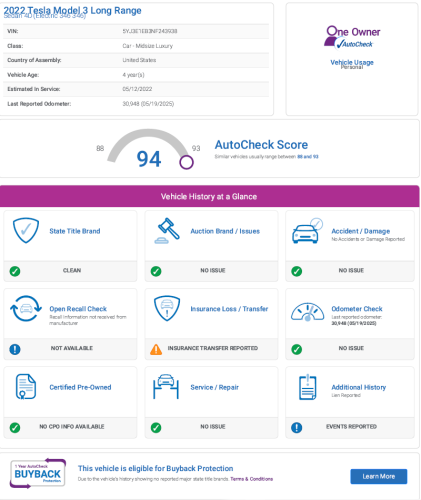Click the Buyback Protection badge logo
The height and width of the screenshot is (500, 421).
(38, 474)
